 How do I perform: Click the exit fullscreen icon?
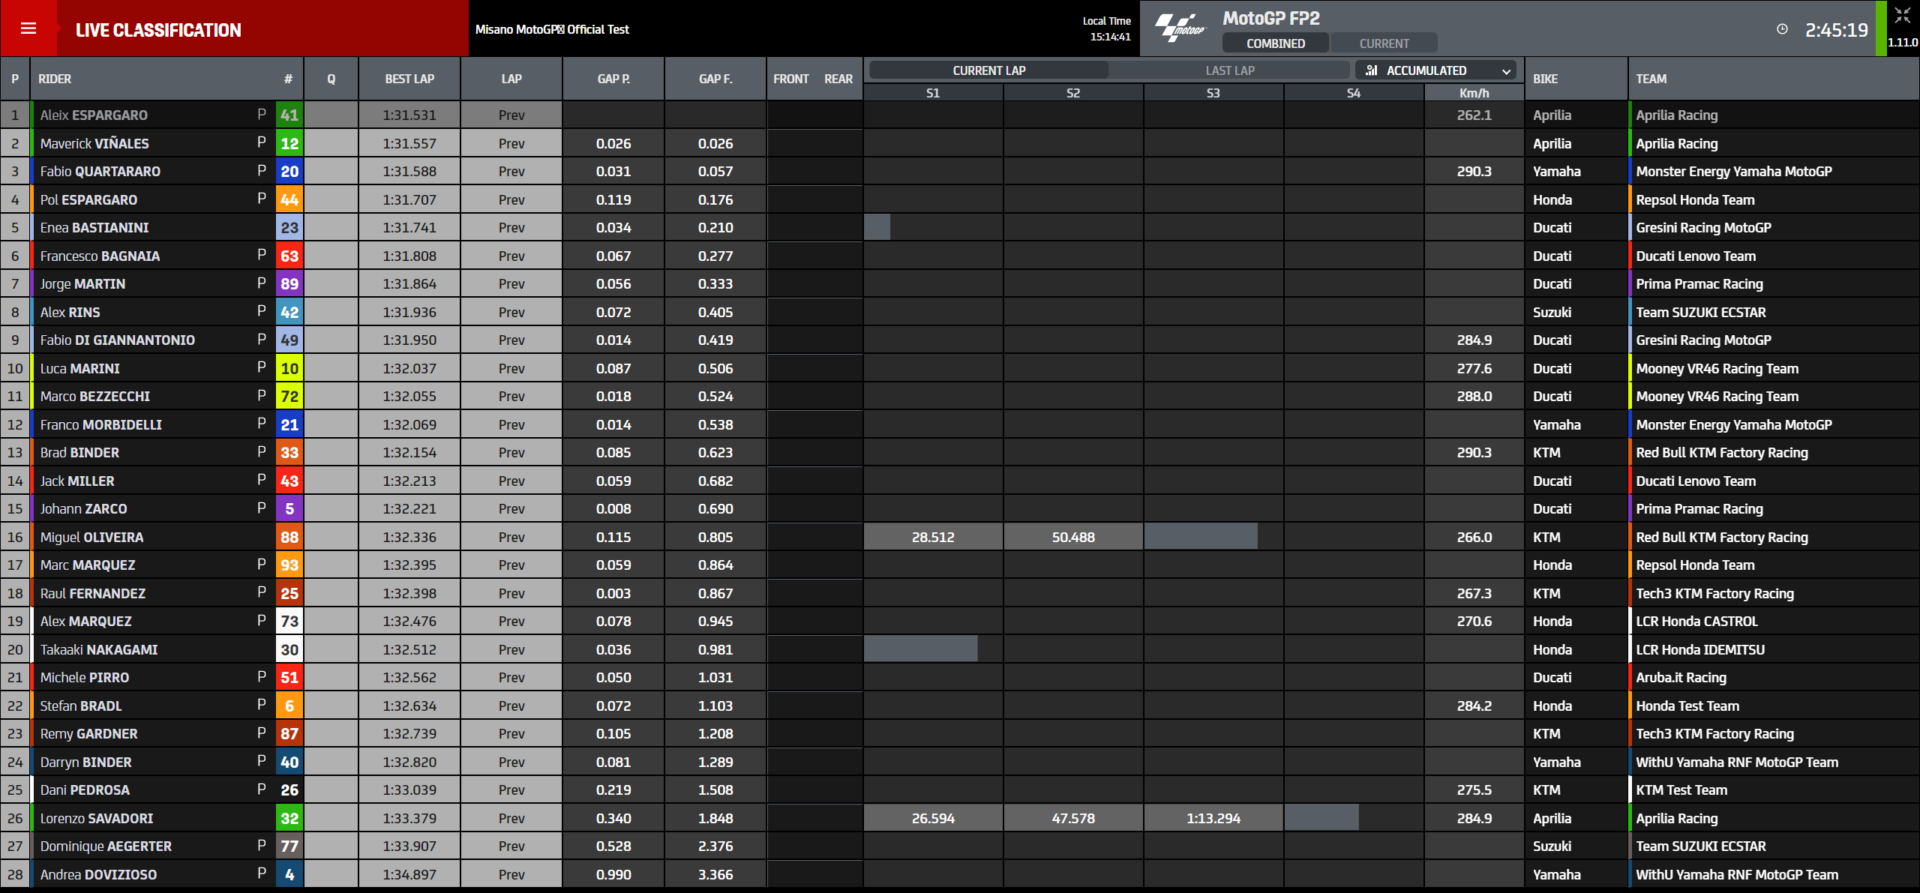(1901, 15)
